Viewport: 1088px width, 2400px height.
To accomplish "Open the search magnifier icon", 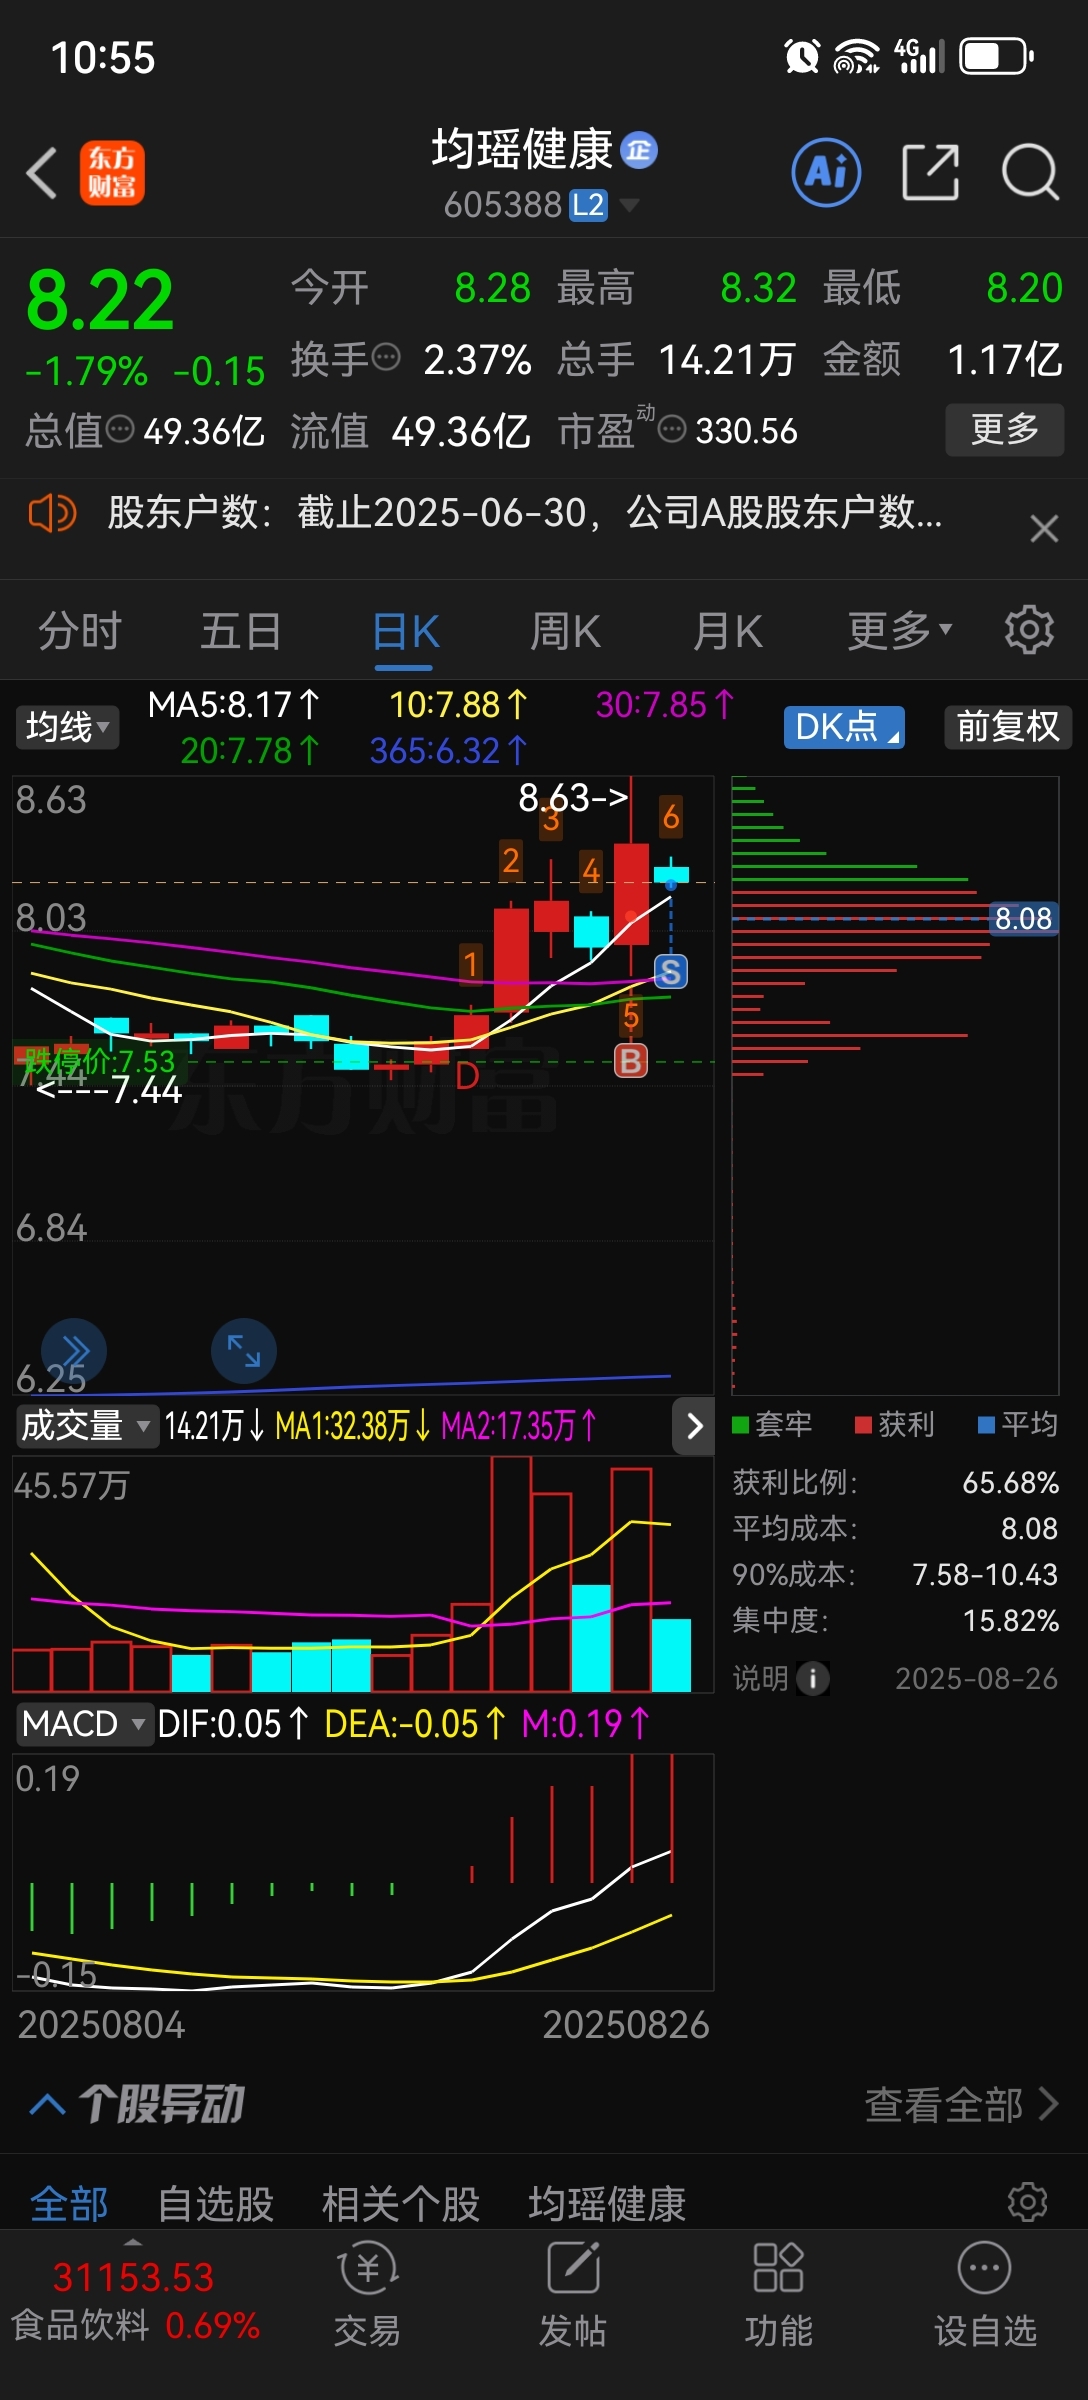I will [x=1030, y=173].
